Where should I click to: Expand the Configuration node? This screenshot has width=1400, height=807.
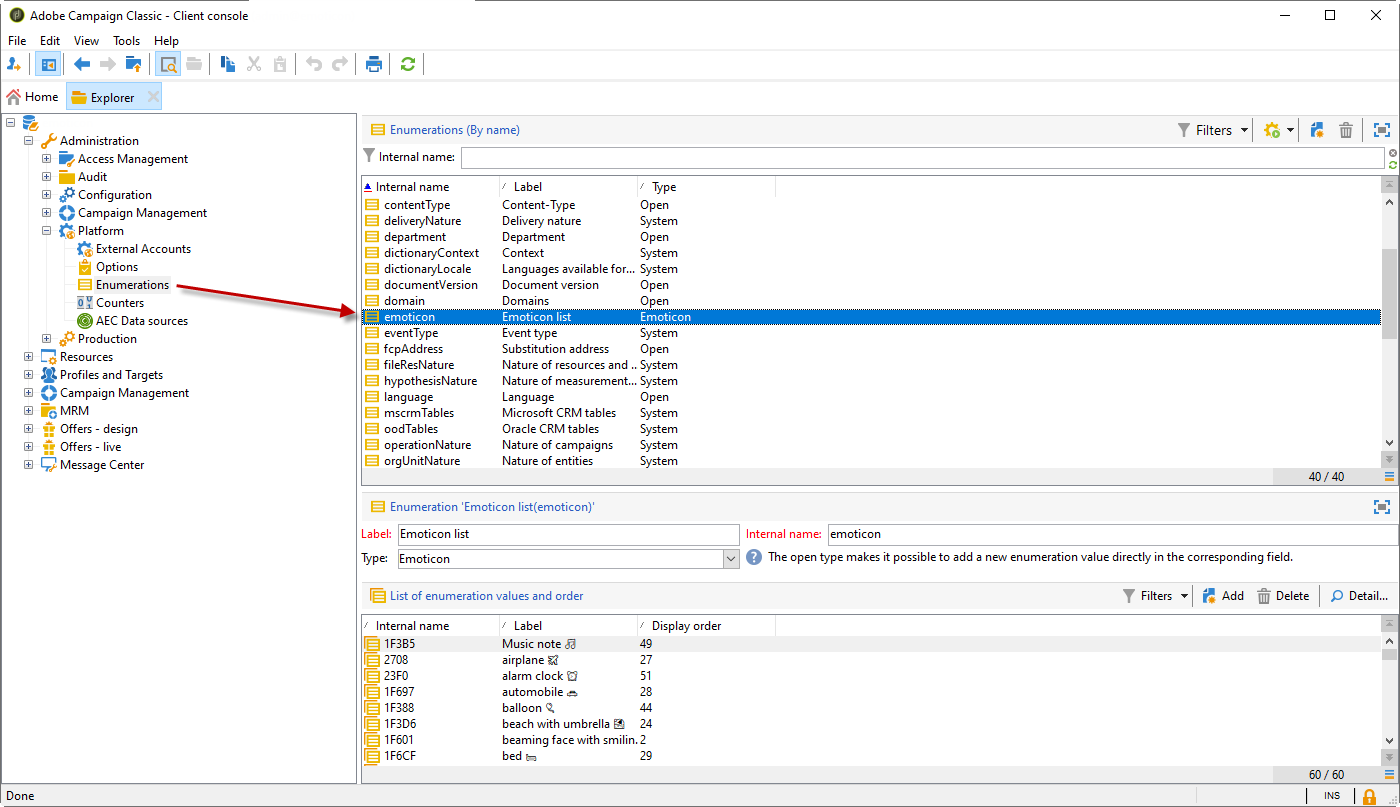[47, 195]
